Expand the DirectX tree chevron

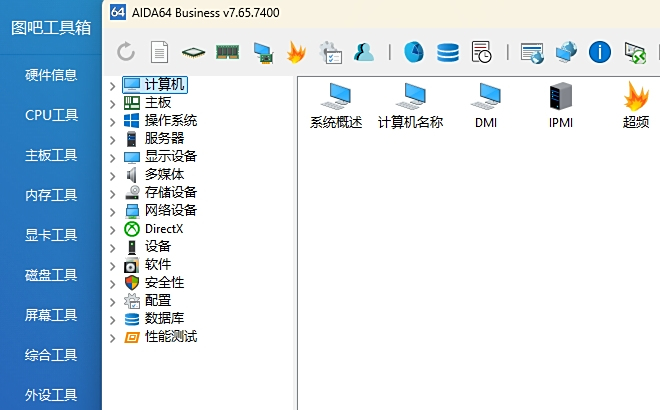click(112, 230)
